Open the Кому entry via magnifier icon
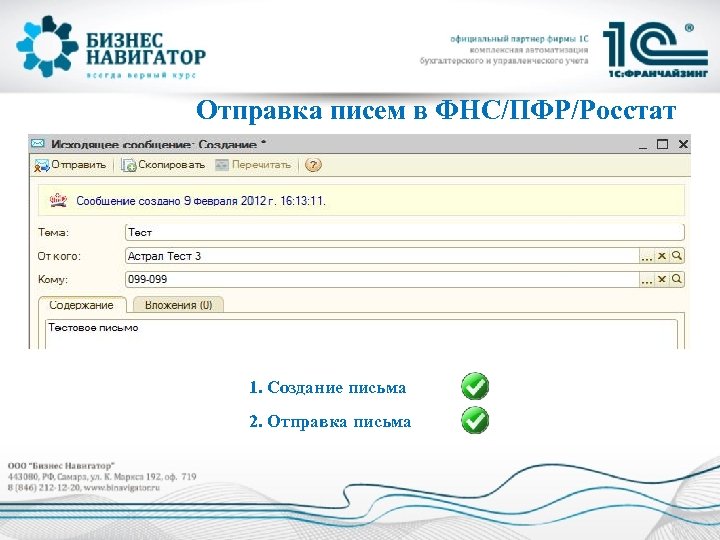720x540 pixels. pos(677,279)
